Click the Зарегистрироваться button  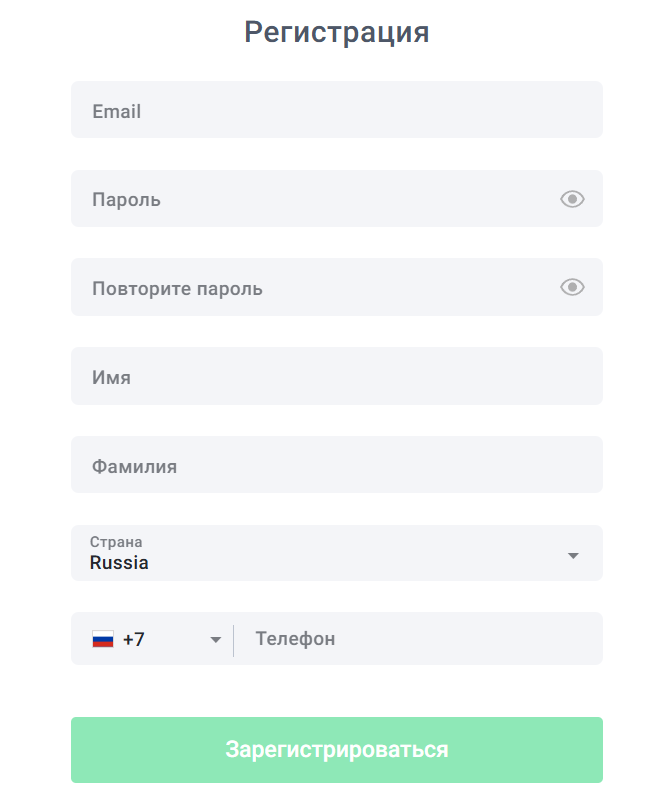pyautogui.click(x=336, y=749)
